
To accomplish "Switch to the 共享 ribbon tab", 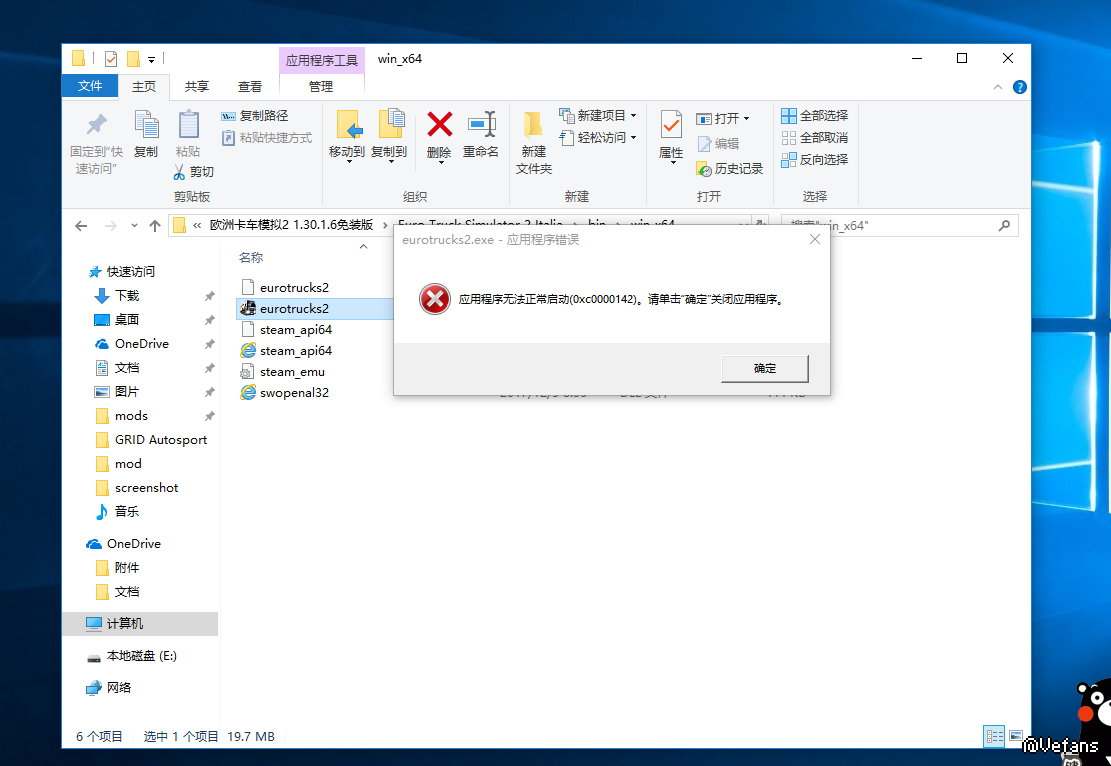I will click(x=196, y=86).
